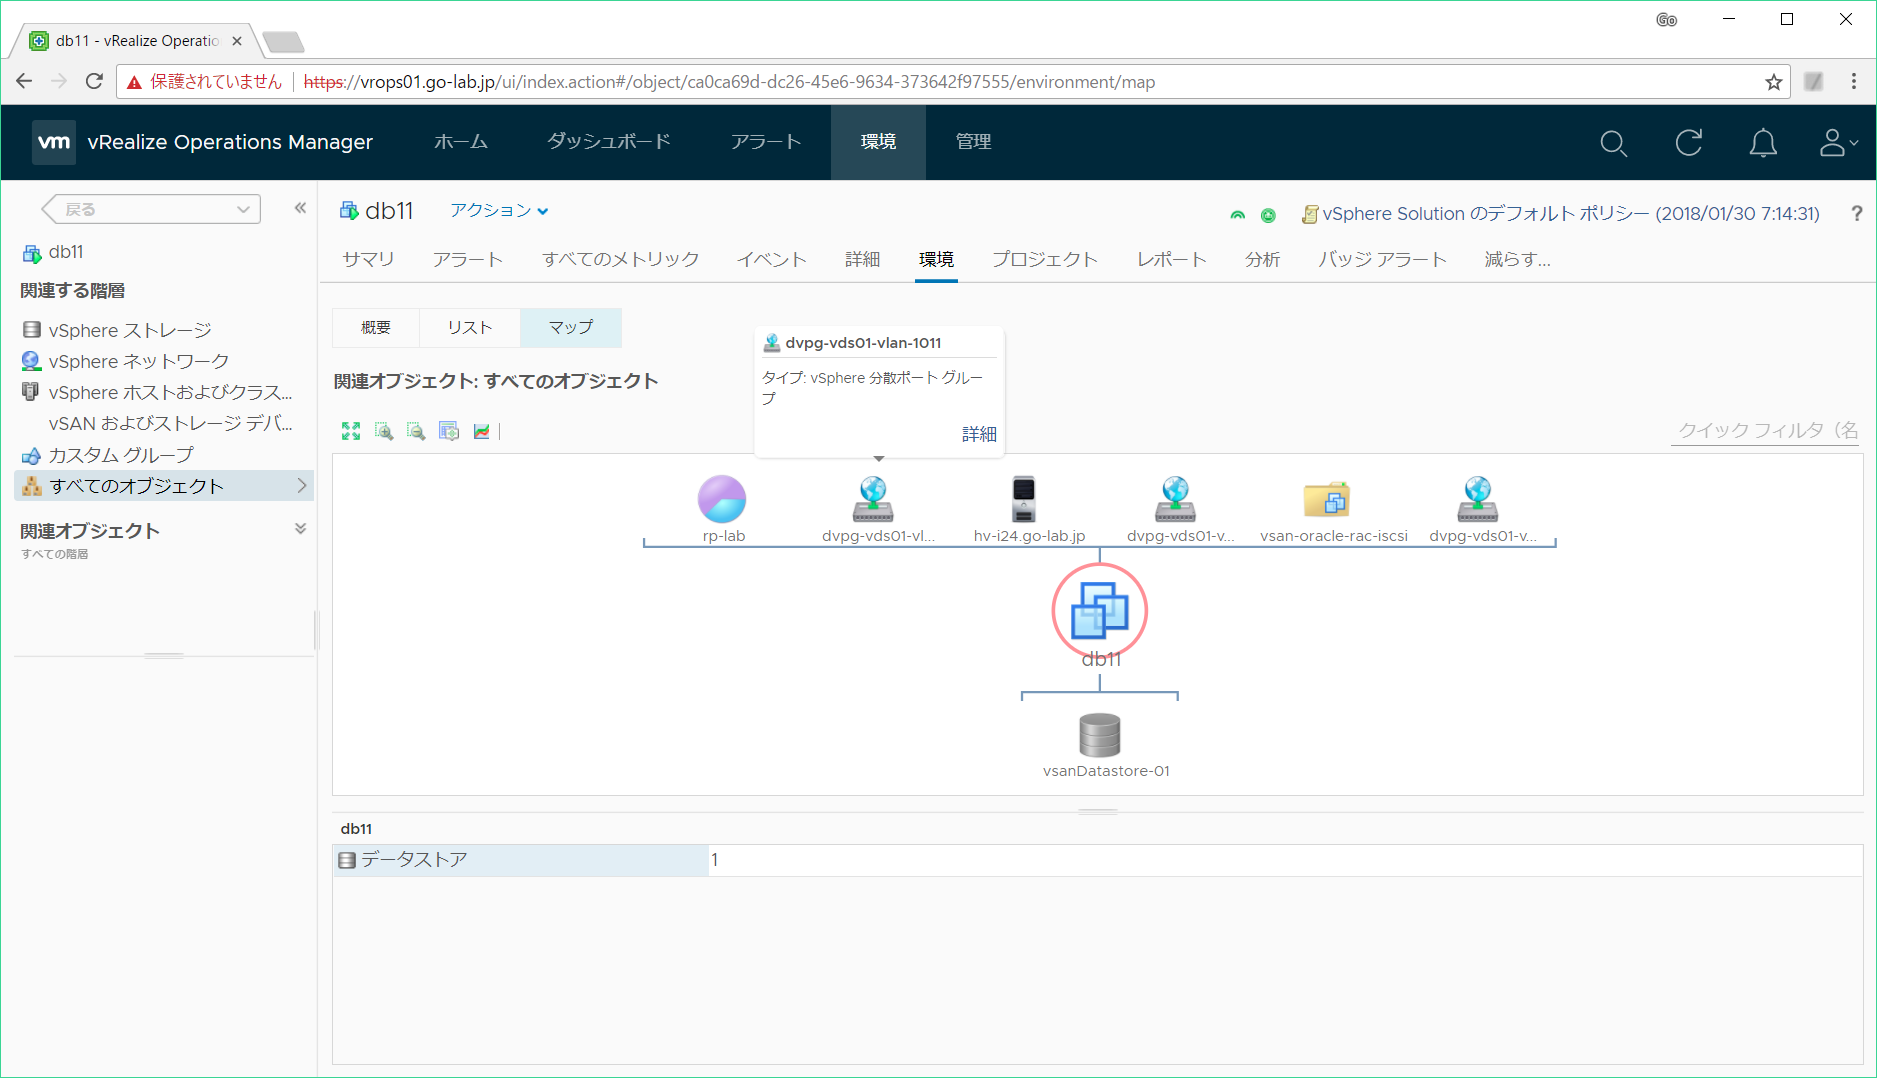Screen dimensions: 1877x1078
Task: Click the zoom-out magnifier icon in map toolbar
Action: [416, 431]
